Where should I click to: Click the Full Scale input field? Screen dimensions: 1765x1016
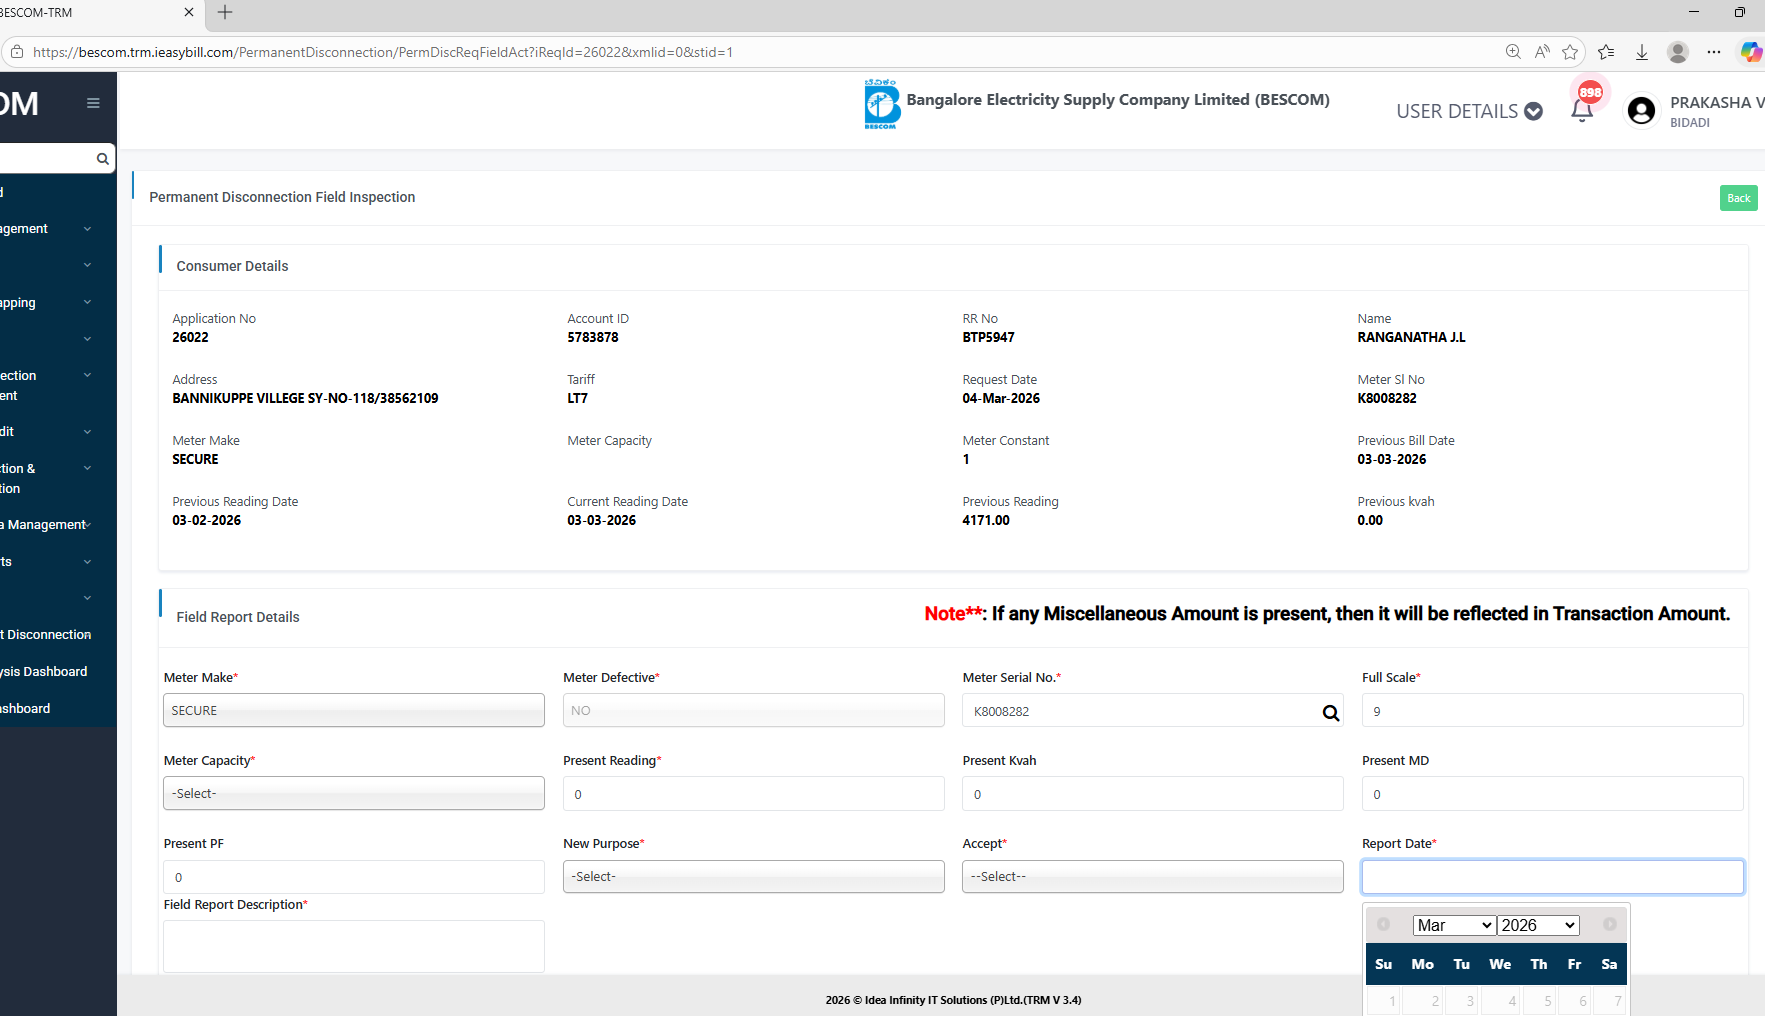[x=1552, y=711]
